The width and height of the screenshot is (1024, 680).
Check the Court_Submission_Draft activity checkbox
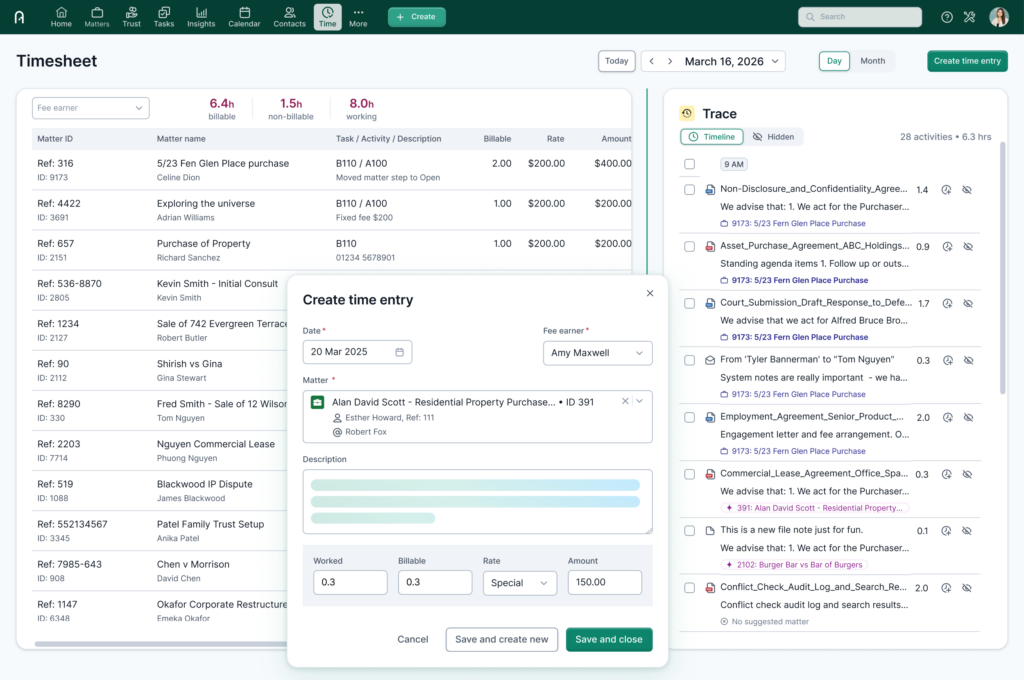pos(690,304)
